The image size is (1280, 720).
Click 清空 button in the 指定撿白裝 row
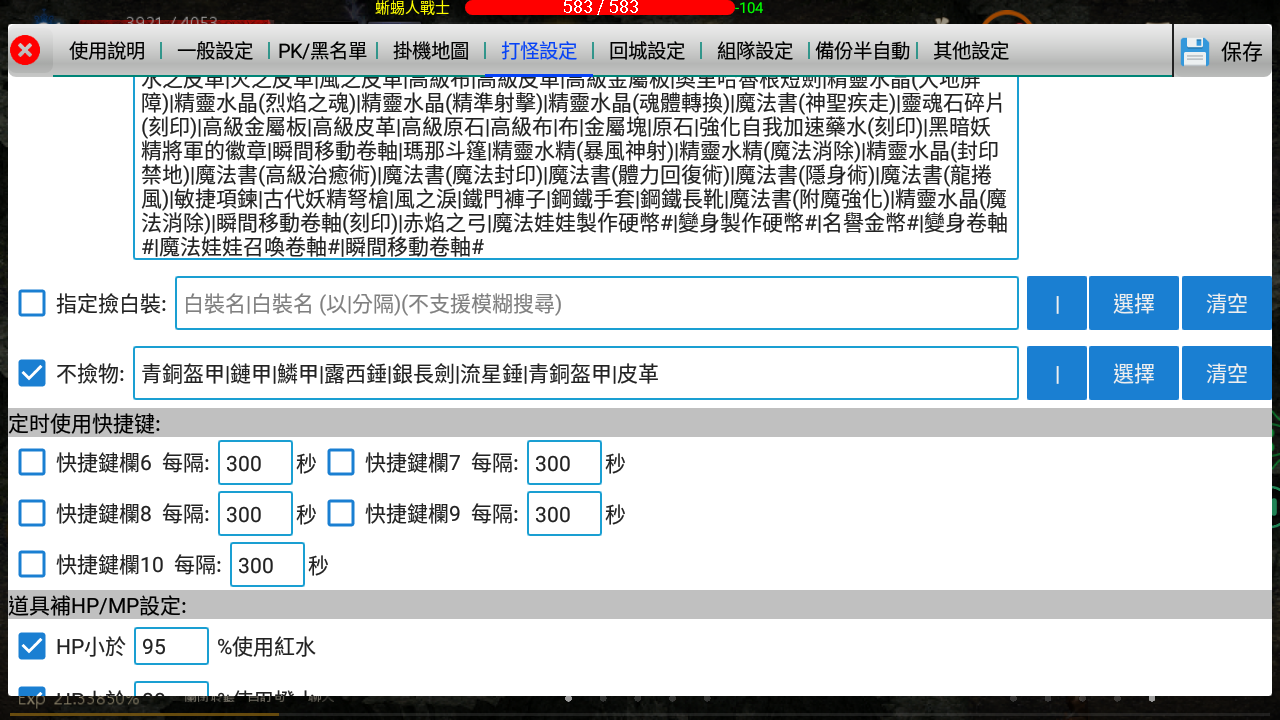(1227, 303)
